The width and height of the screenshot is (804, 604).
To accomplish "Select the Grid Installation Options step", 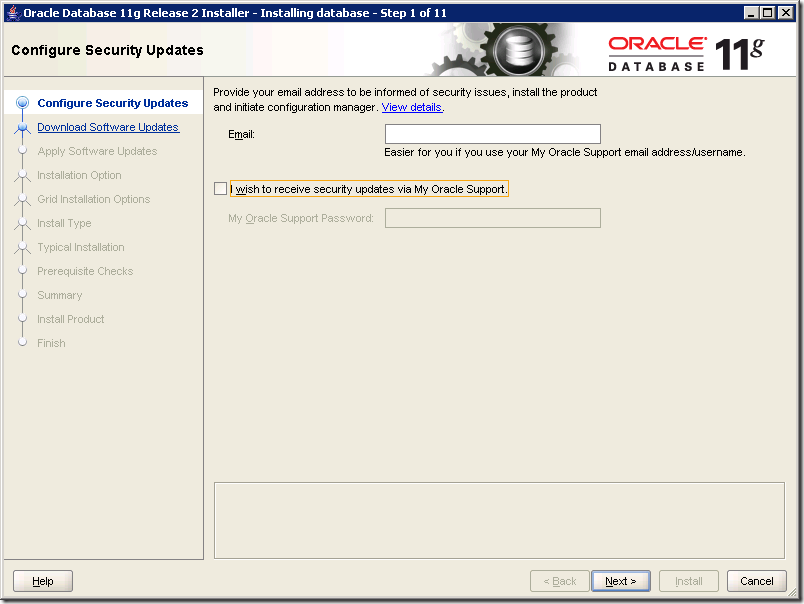I will [93, 199].
